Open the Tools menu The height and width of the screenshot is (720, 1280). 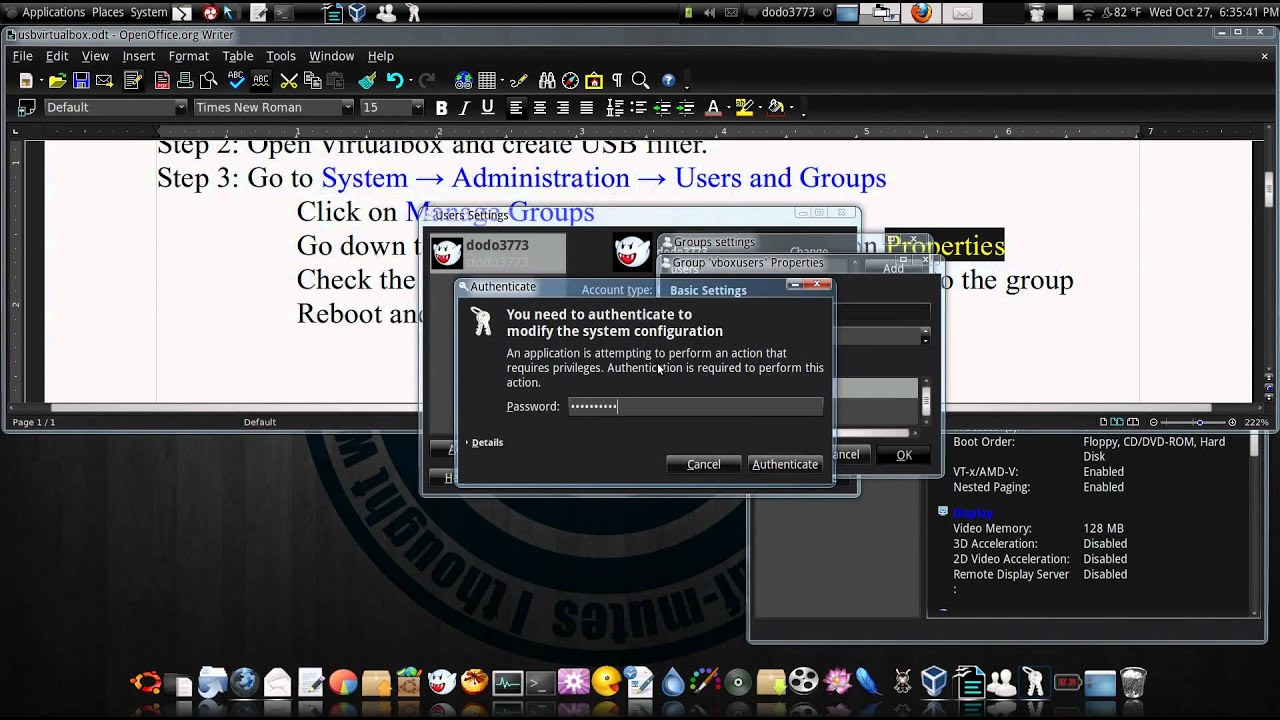pyautogui.click(x=280, y=56)
